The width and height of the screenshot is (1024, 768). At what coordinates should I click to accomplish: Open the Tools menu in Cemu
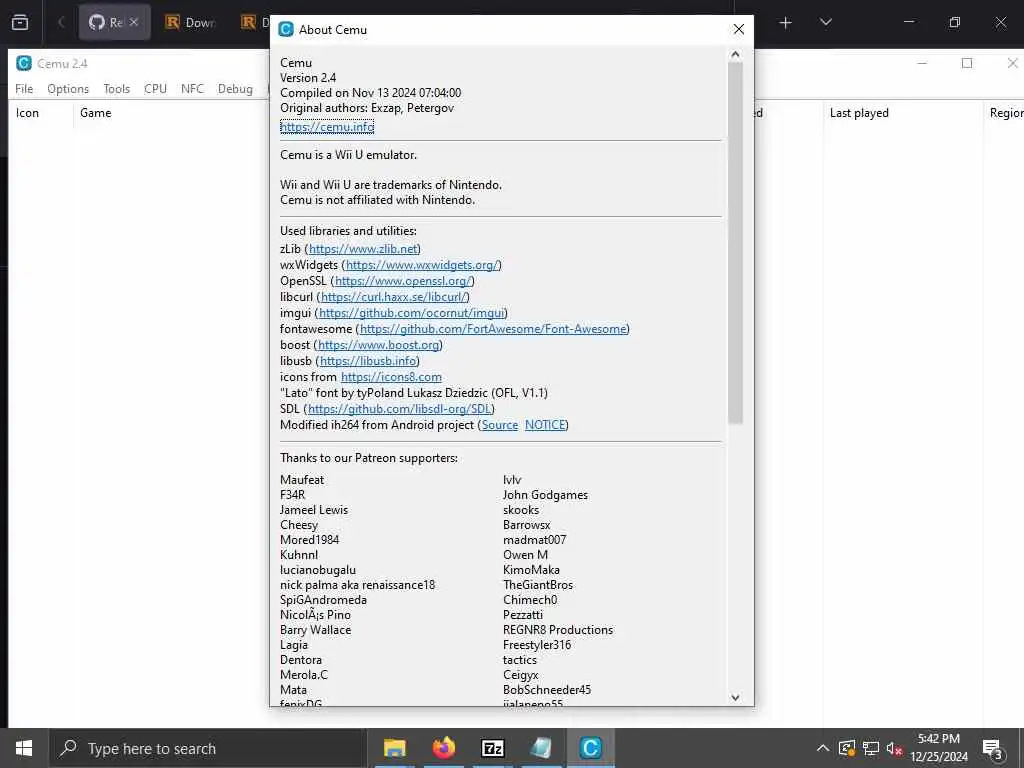pos(116,89)
